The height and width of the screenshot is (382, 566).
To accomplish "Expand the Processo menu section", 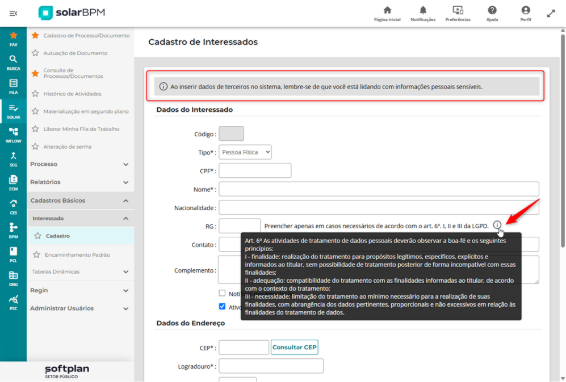I will click(x=80, y=164).
